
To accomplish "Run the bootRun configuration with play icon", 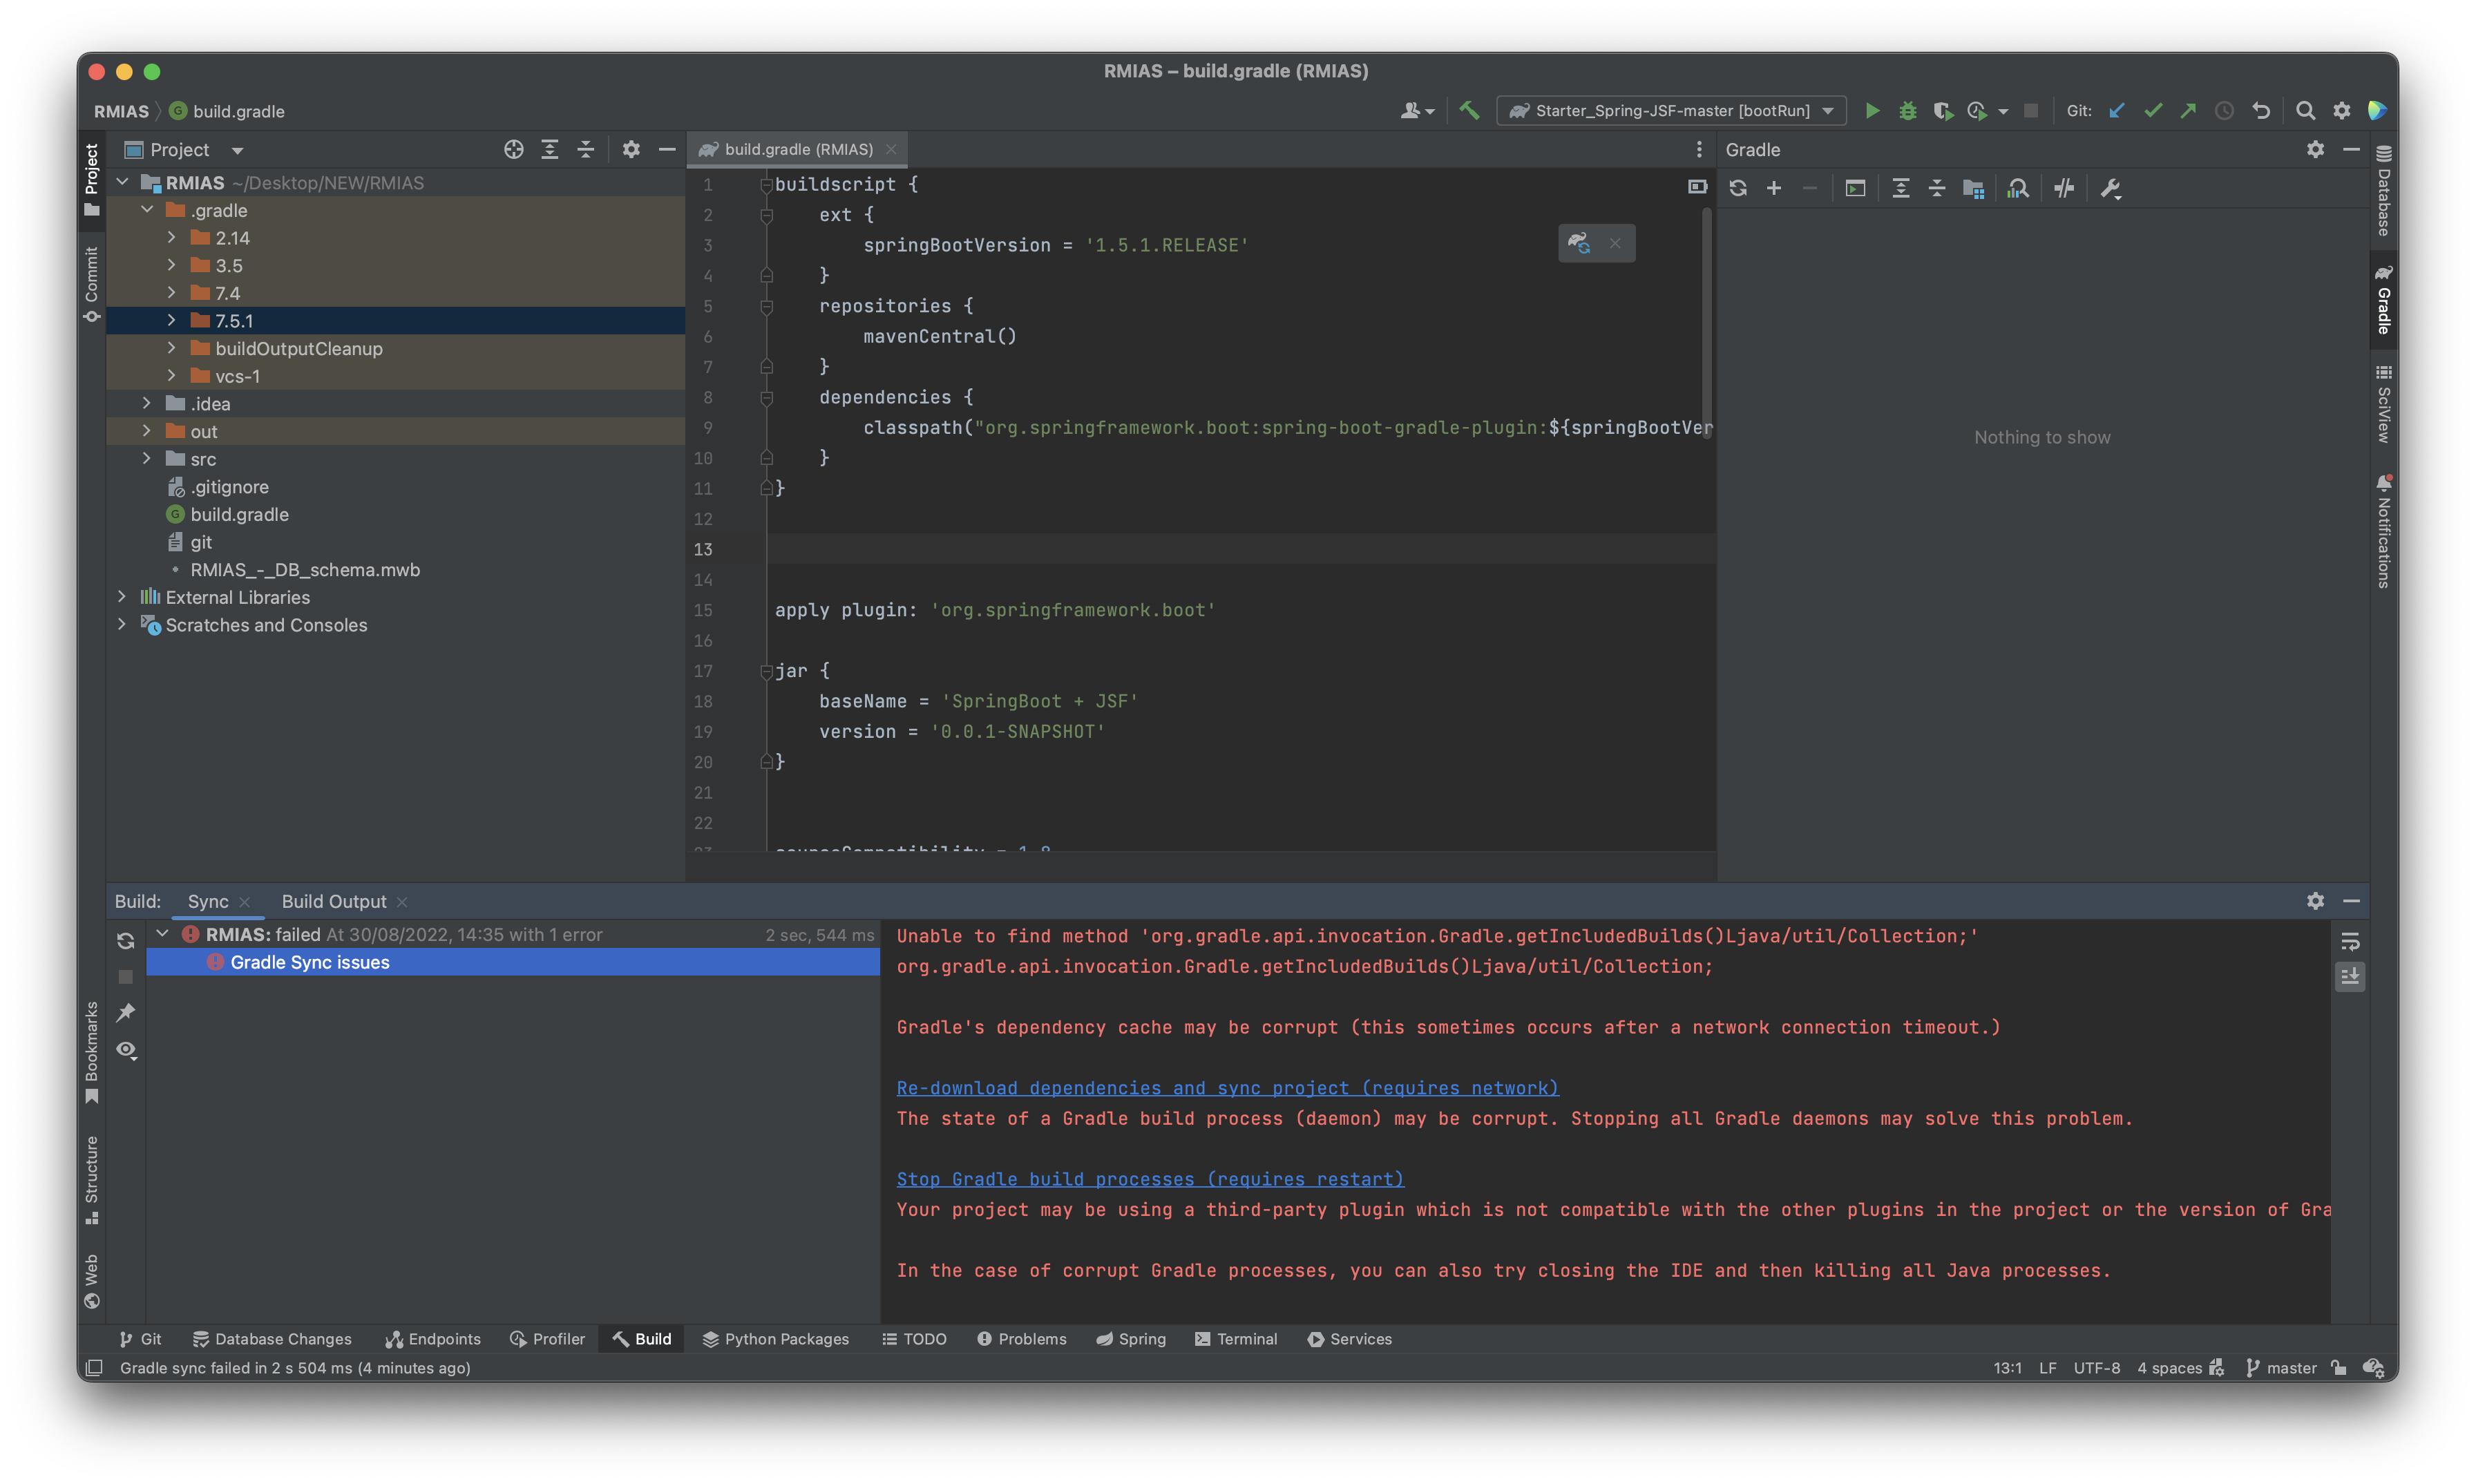I will coord(1872,111).
